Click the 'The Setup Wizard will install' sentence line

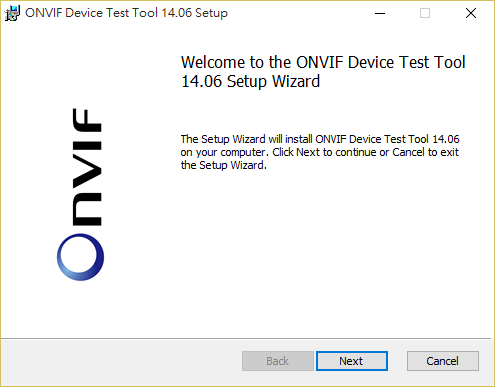320,139
